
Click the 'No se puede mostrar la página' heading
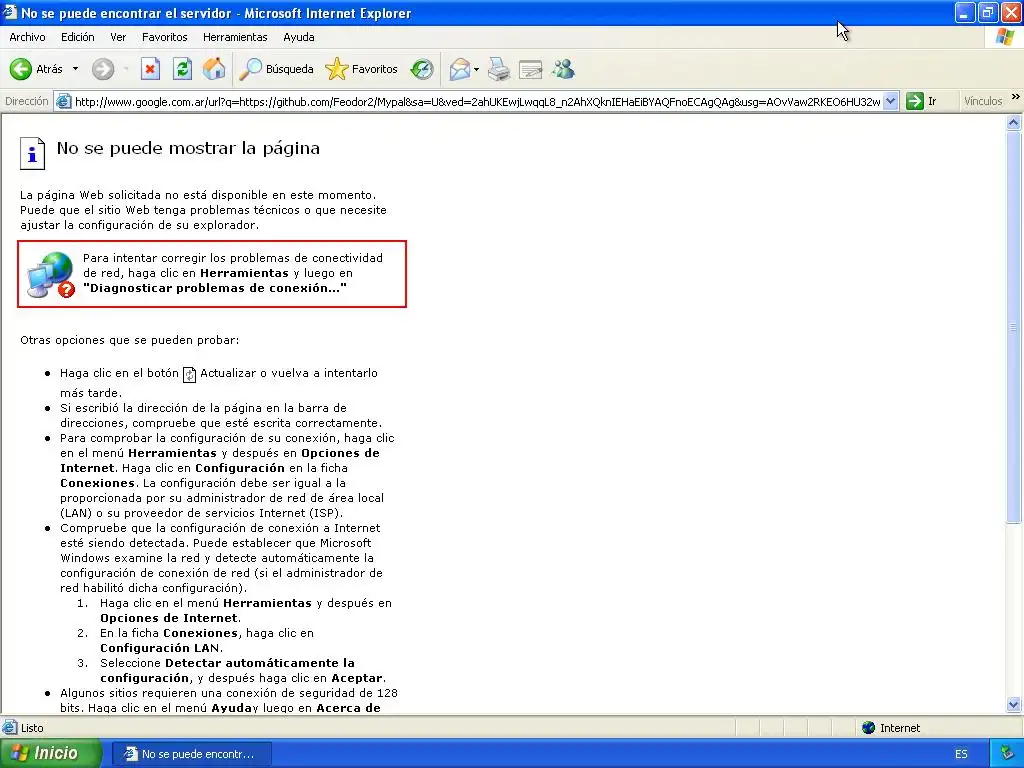point(188,148)
